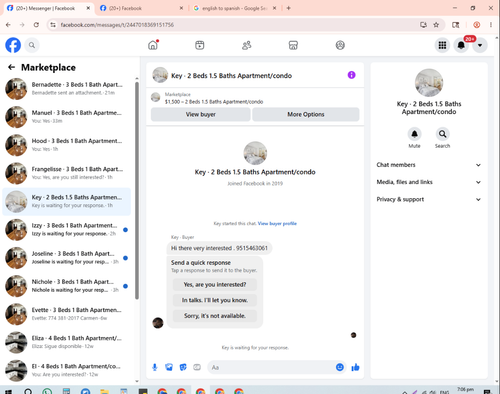Search in conversation magnifier icon

[x=442, y=134]
